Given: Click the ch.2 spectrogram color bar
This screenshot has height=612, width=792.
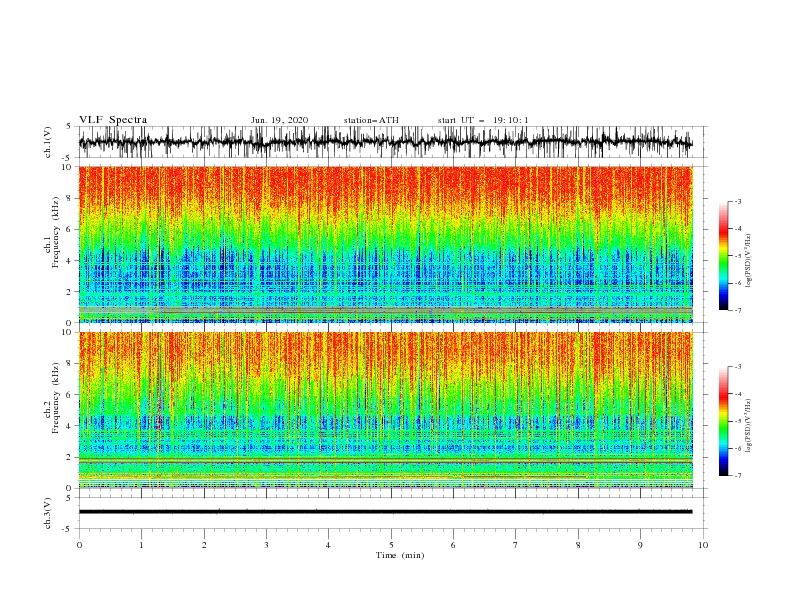Looking at the screenshot, I should point(723,421).
